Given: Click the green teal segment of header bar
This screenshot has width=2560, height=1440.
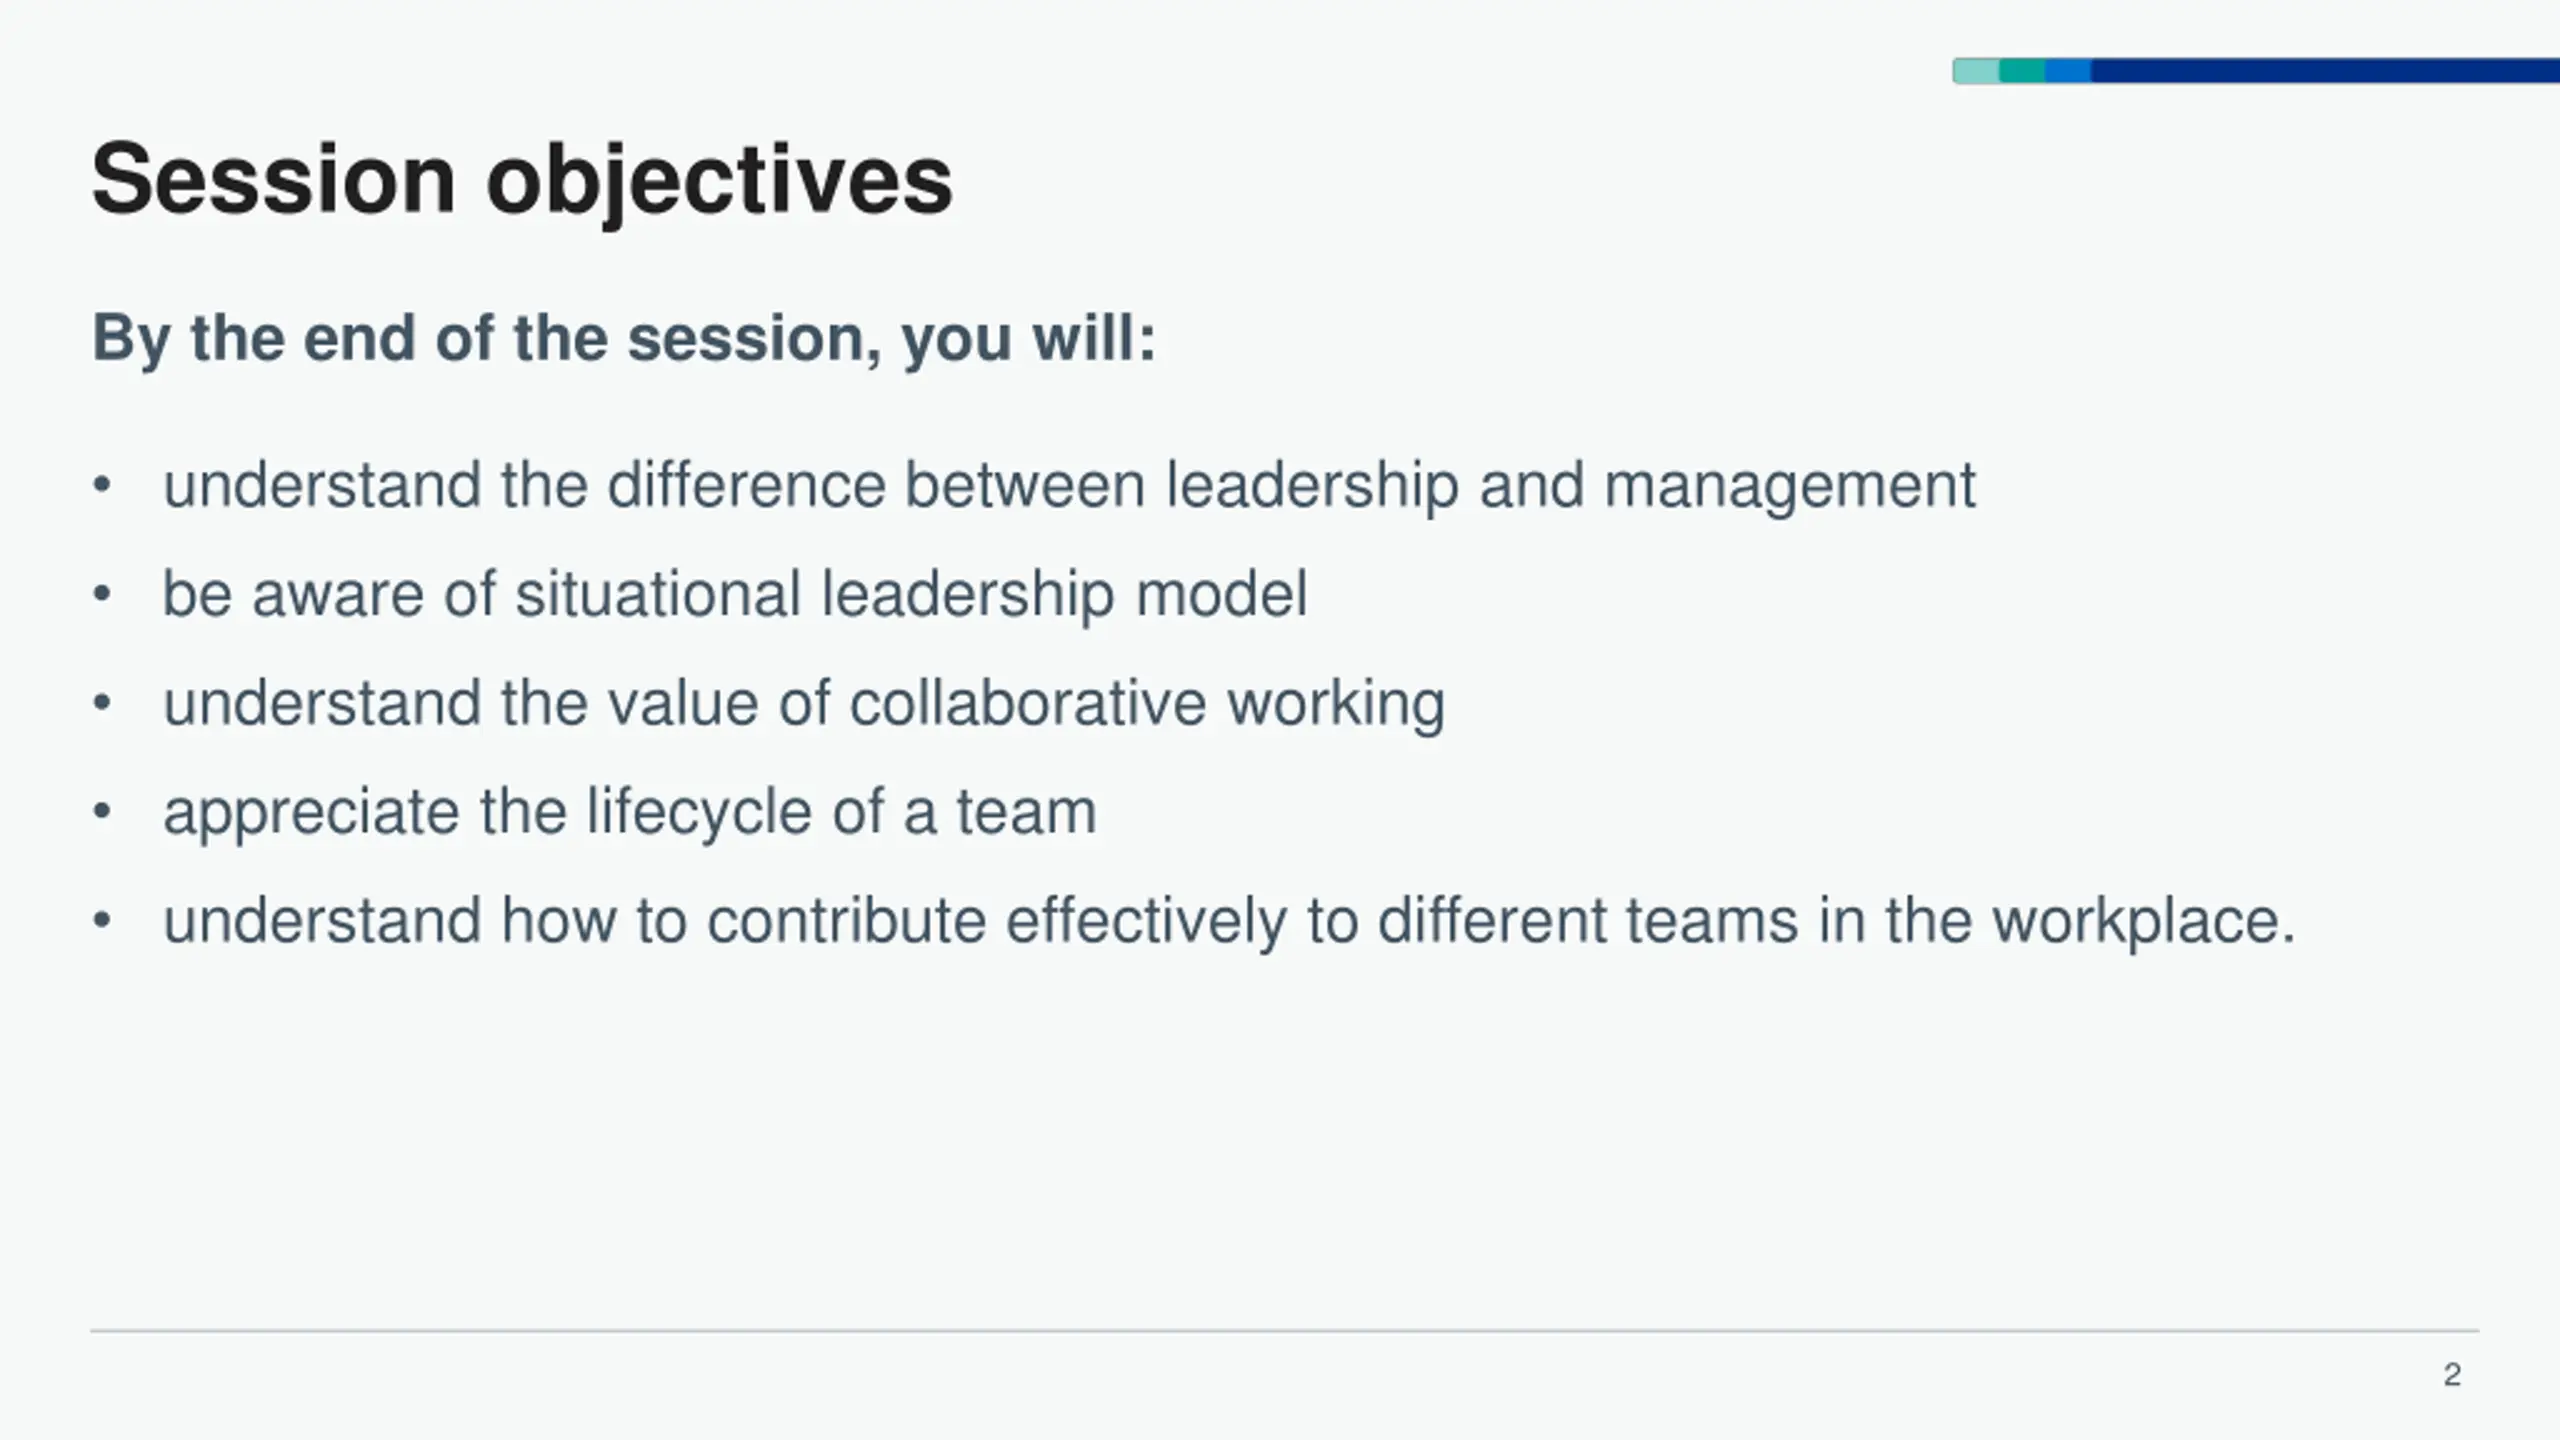Looking at the screenshot, I should [x=2022, y=71].
